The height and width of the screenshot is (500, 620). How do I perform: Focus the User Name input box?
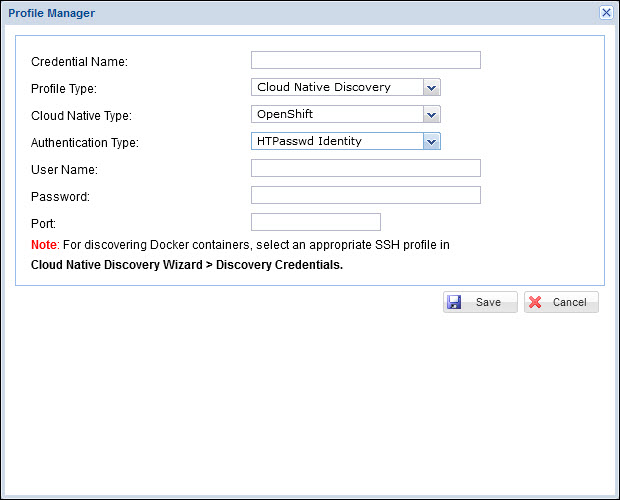[x=365, y=168]
